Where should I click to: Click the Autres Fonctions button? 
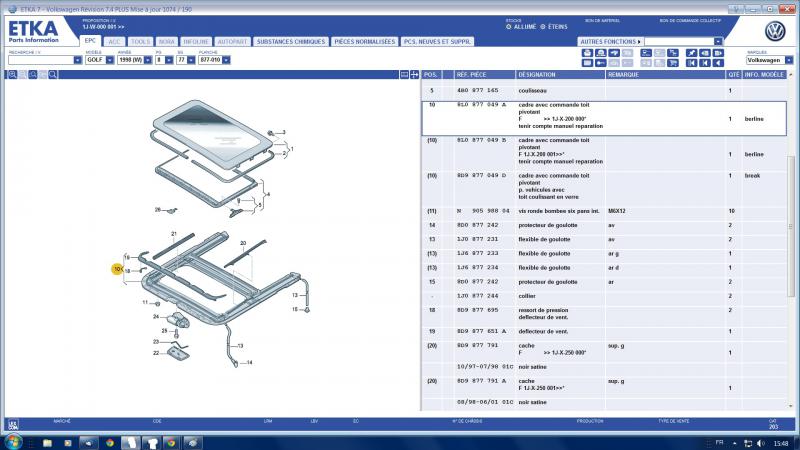point(610,41)
